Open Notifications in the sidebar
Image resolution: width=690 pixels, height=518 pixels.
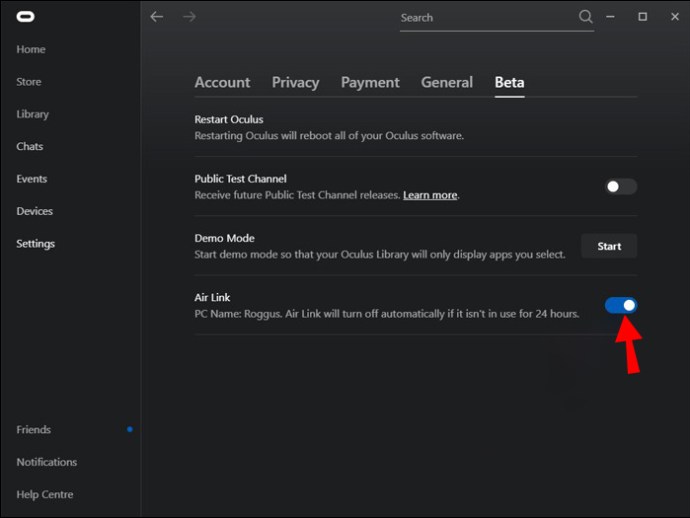[47, 462]
